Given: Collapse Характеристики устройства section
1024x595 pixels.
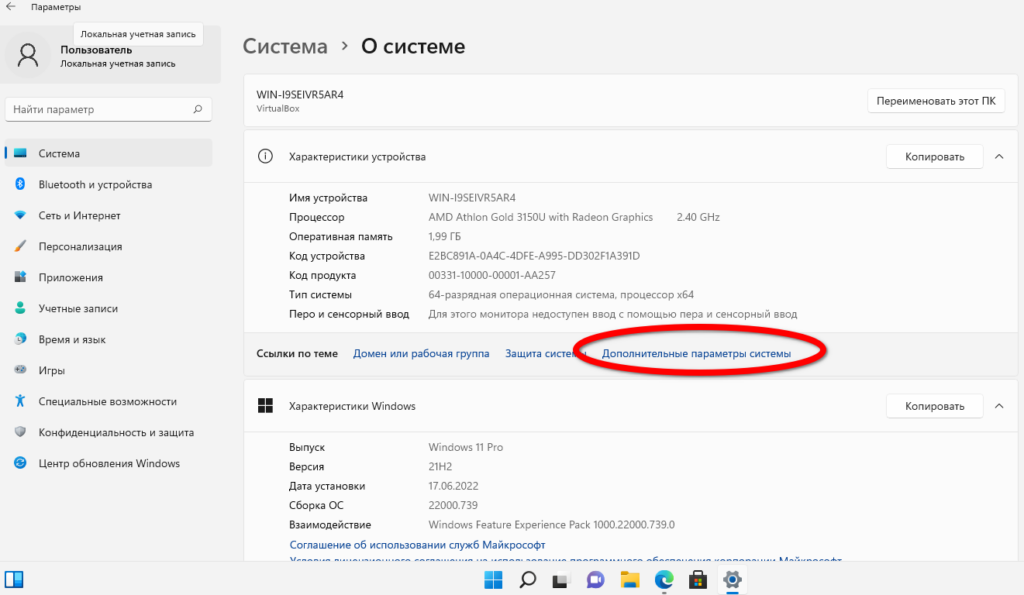Looking at the screenshot, I should [999, 157].
